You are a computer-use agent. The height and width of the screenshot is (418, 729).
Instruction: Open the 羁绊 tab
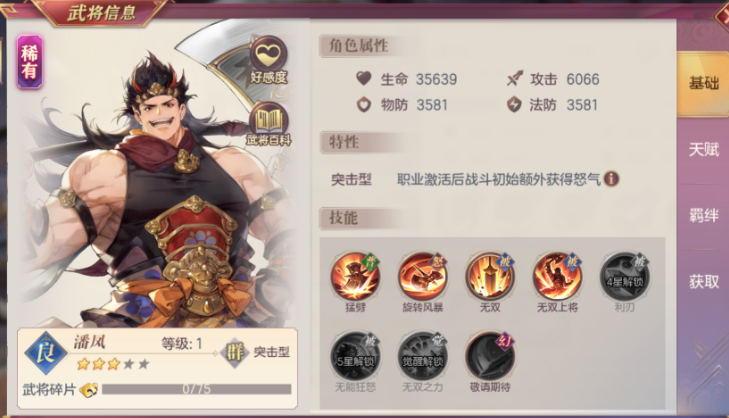703,215
